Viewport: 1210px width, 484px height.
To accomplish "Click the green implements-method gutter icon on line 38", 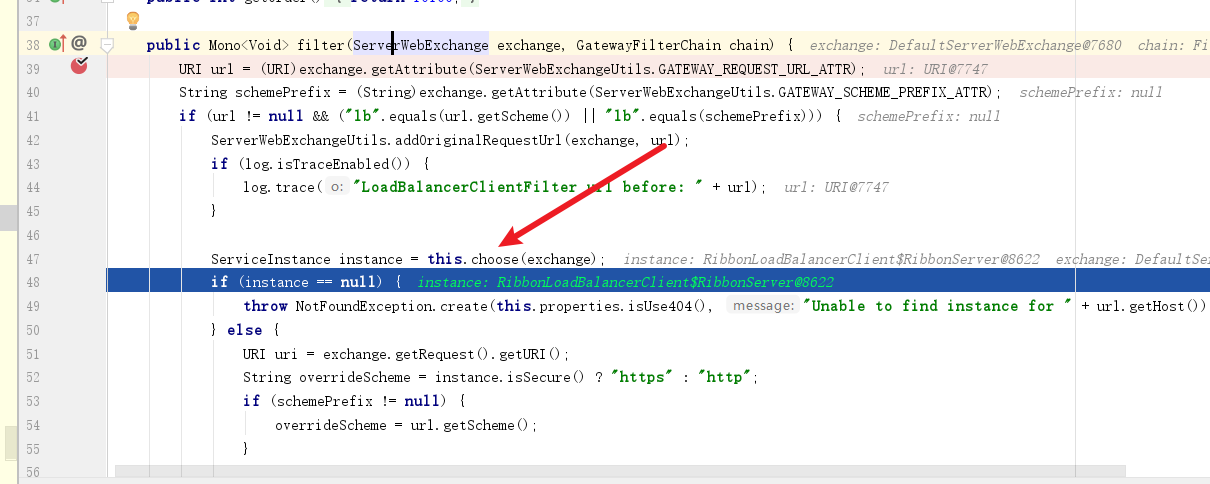I will tap(56, 43).
